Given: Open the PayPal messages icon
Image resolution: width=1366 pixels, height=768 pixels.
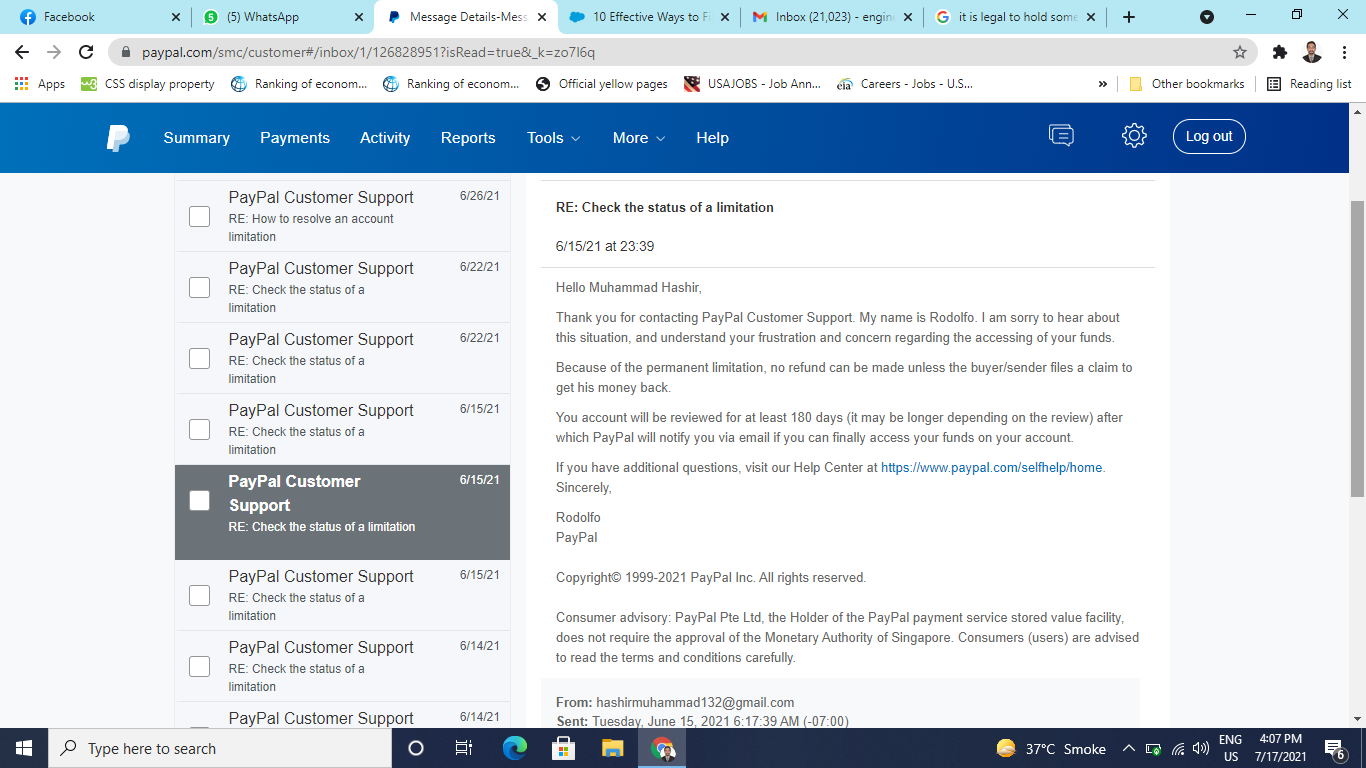Looking at the screenshot, I should click(x=1061, y=136).
